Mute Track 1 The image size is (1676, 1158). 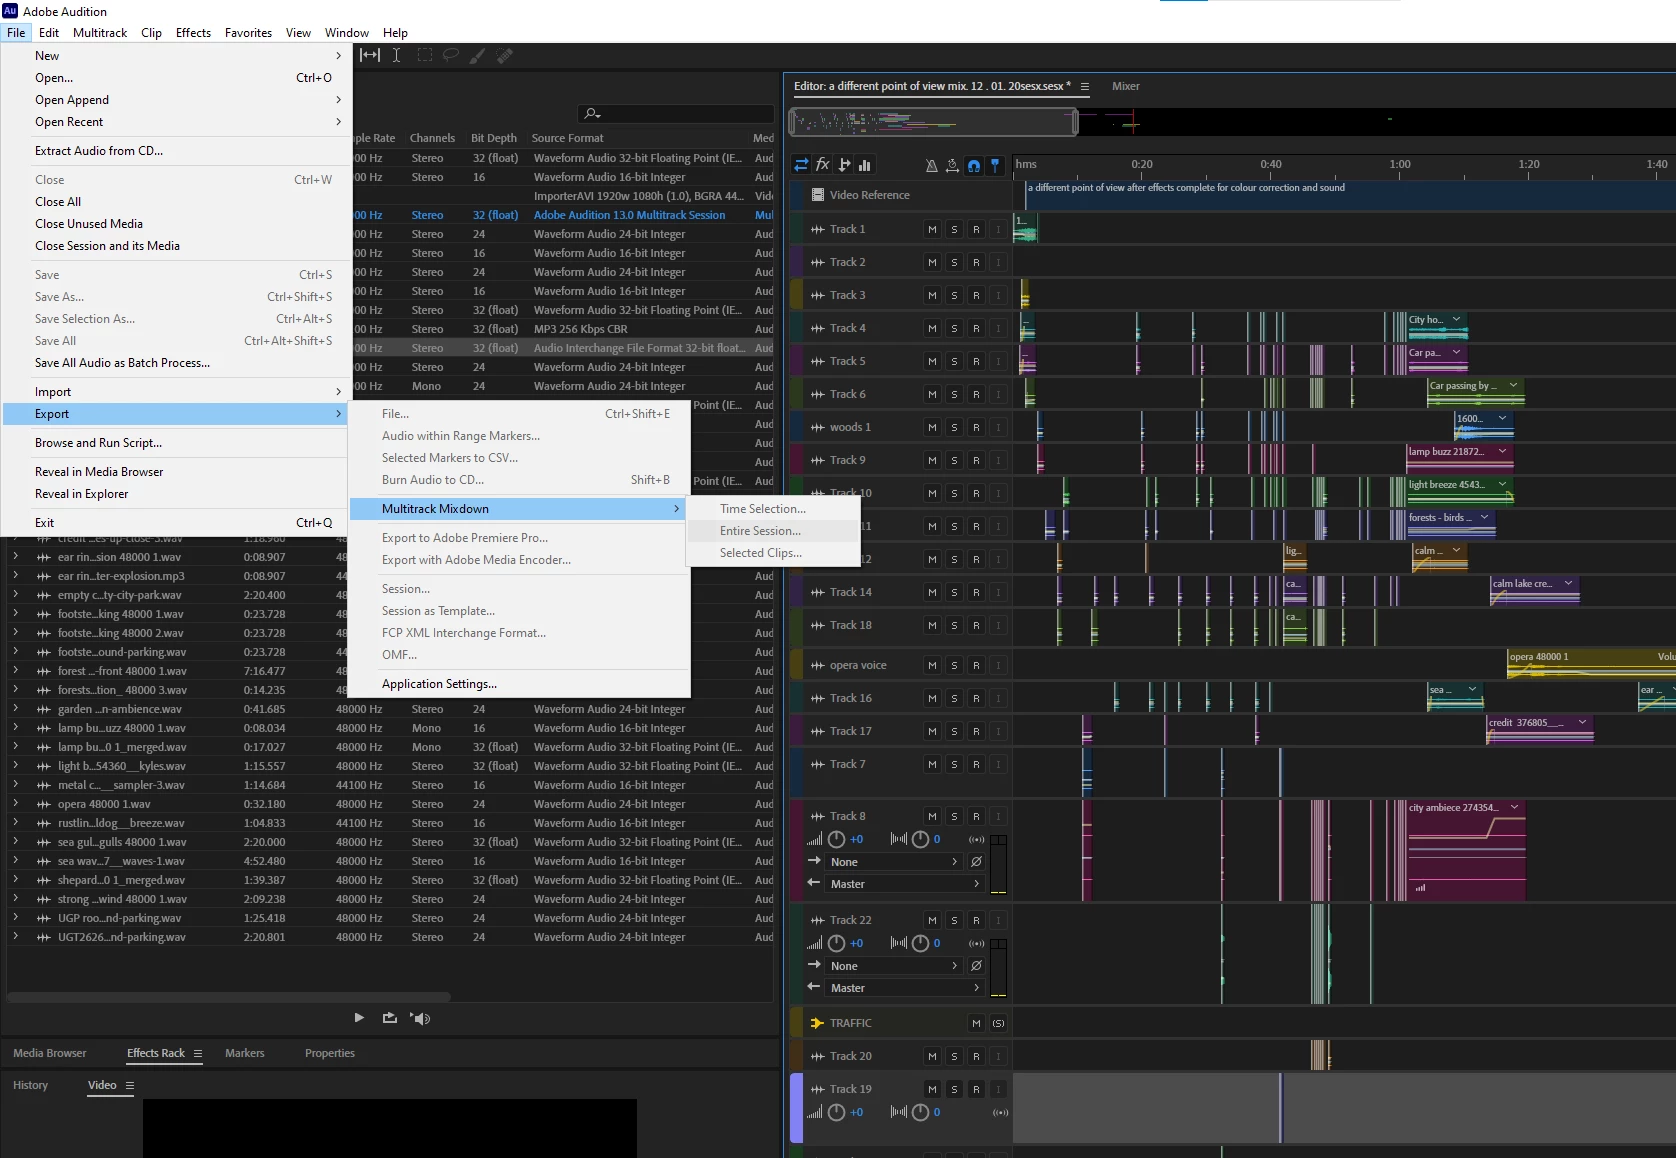(933, 229)
